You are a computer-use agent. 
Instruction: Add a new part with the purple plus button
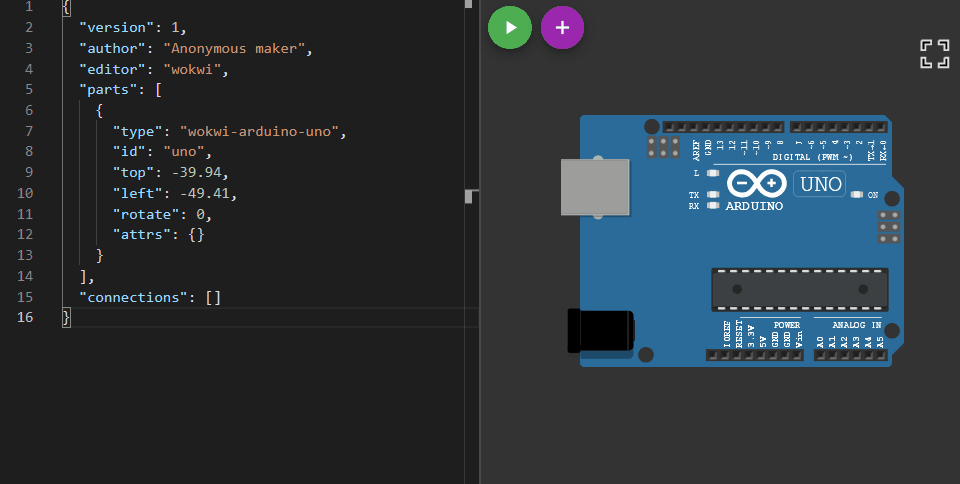pos(562,28)
